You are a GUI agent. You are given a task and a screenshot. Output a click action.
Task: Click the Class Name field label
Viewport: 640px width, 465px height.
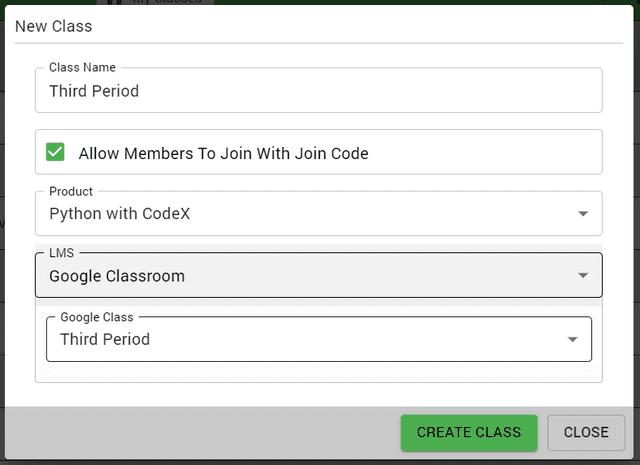point(82,68)
